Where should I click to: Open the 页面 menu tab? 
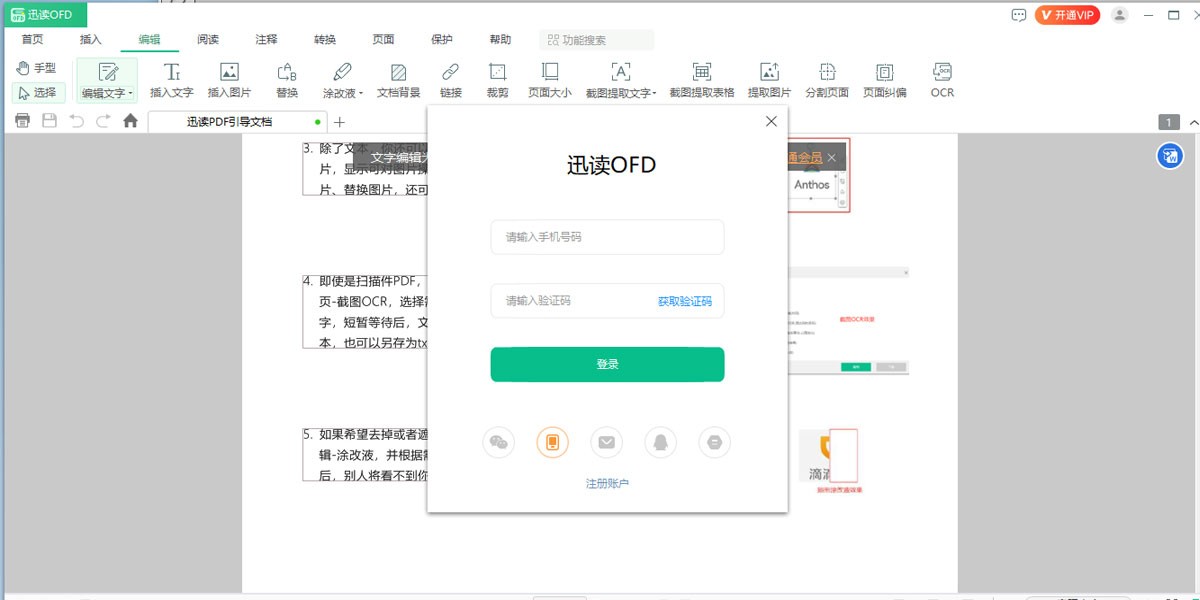[383, 40]
